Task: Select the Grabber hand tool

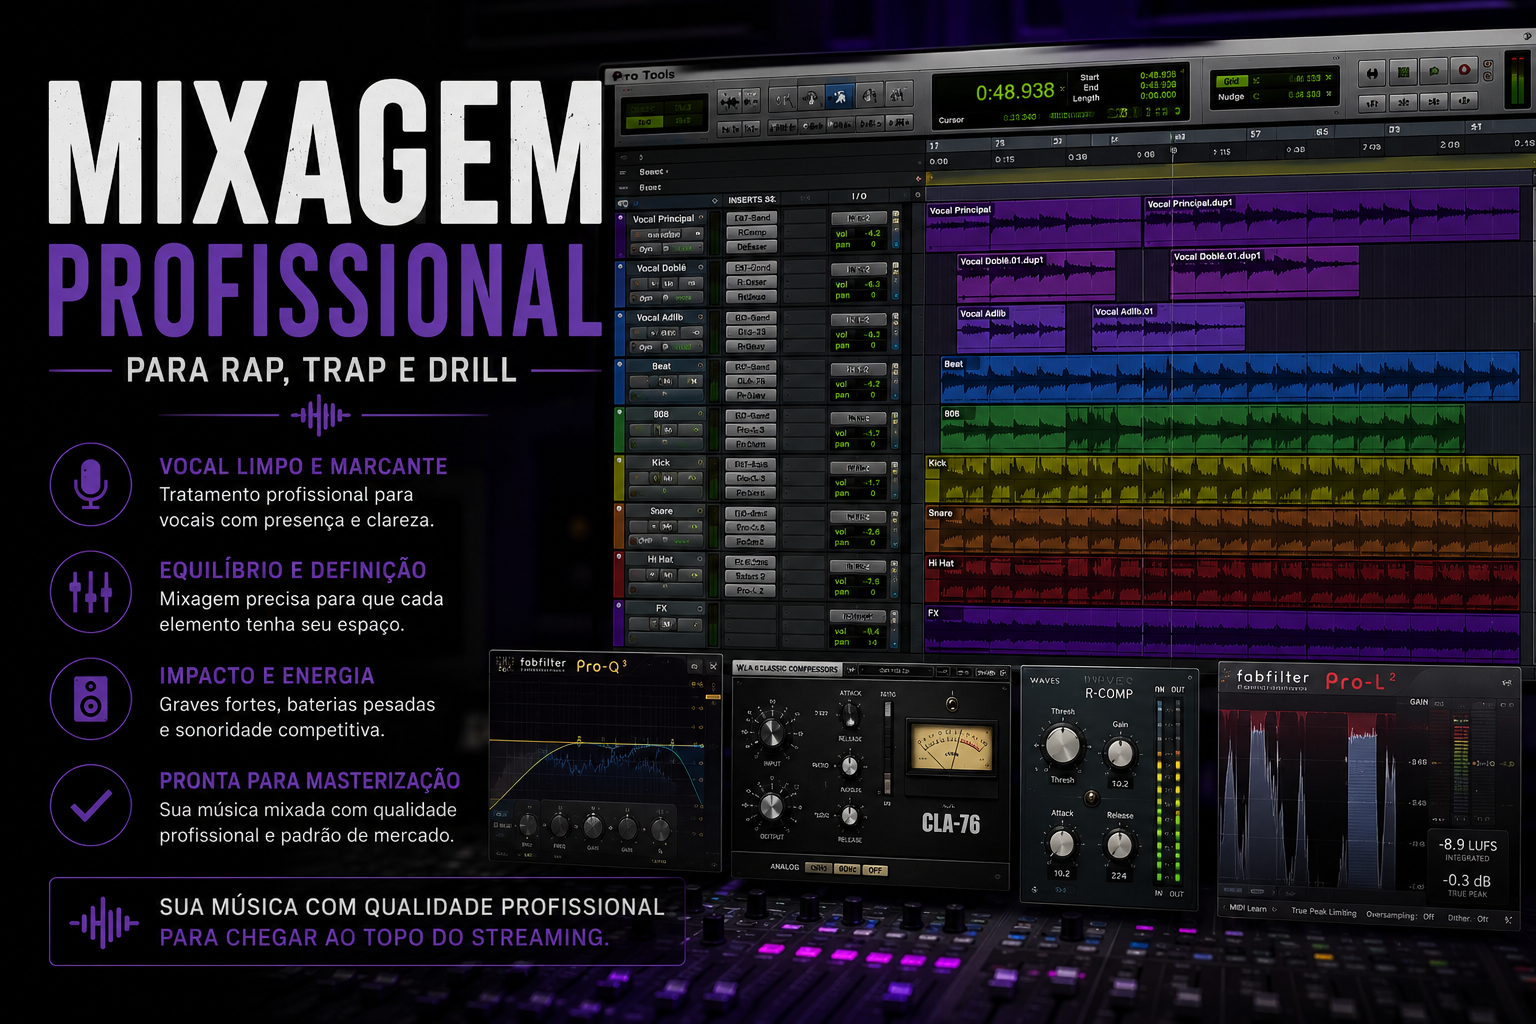Action: (x=870, y=95)
